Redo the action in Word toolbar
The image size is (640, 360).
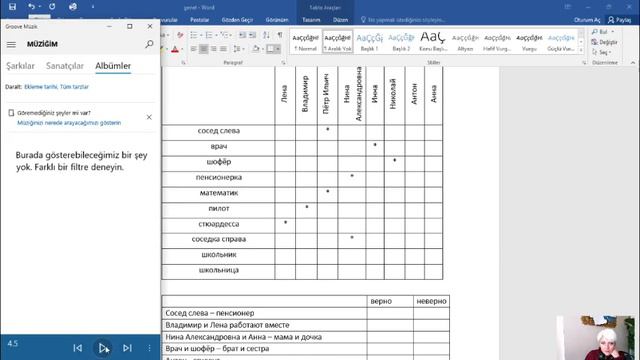[52, 7]
